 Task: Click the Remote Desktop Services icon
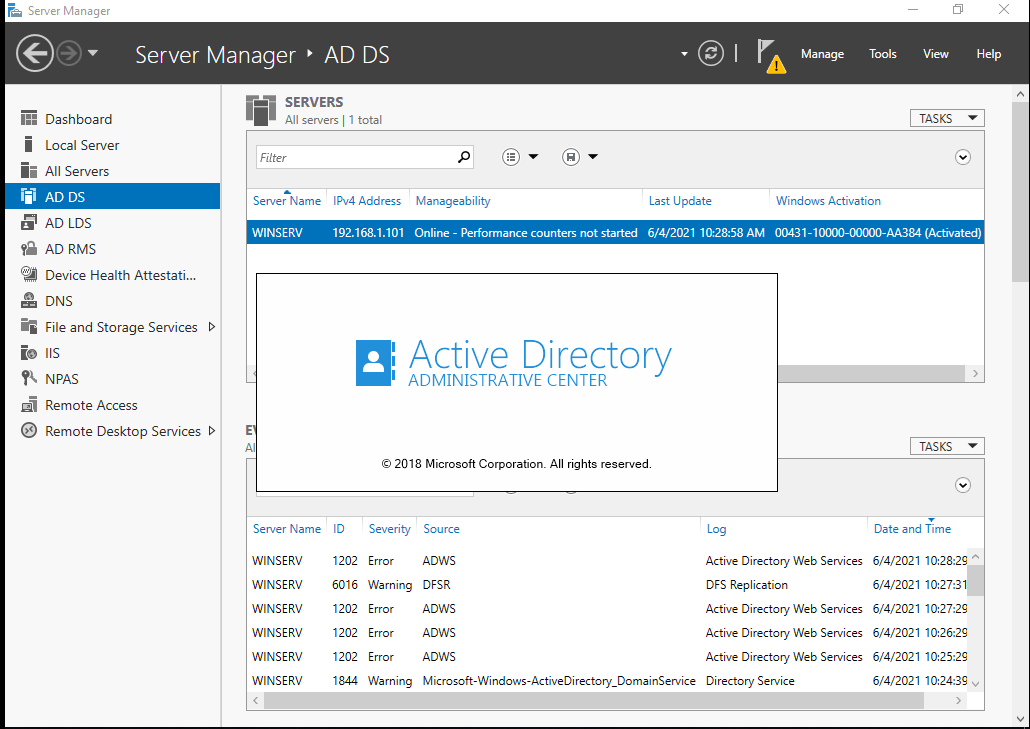[29, 431]
